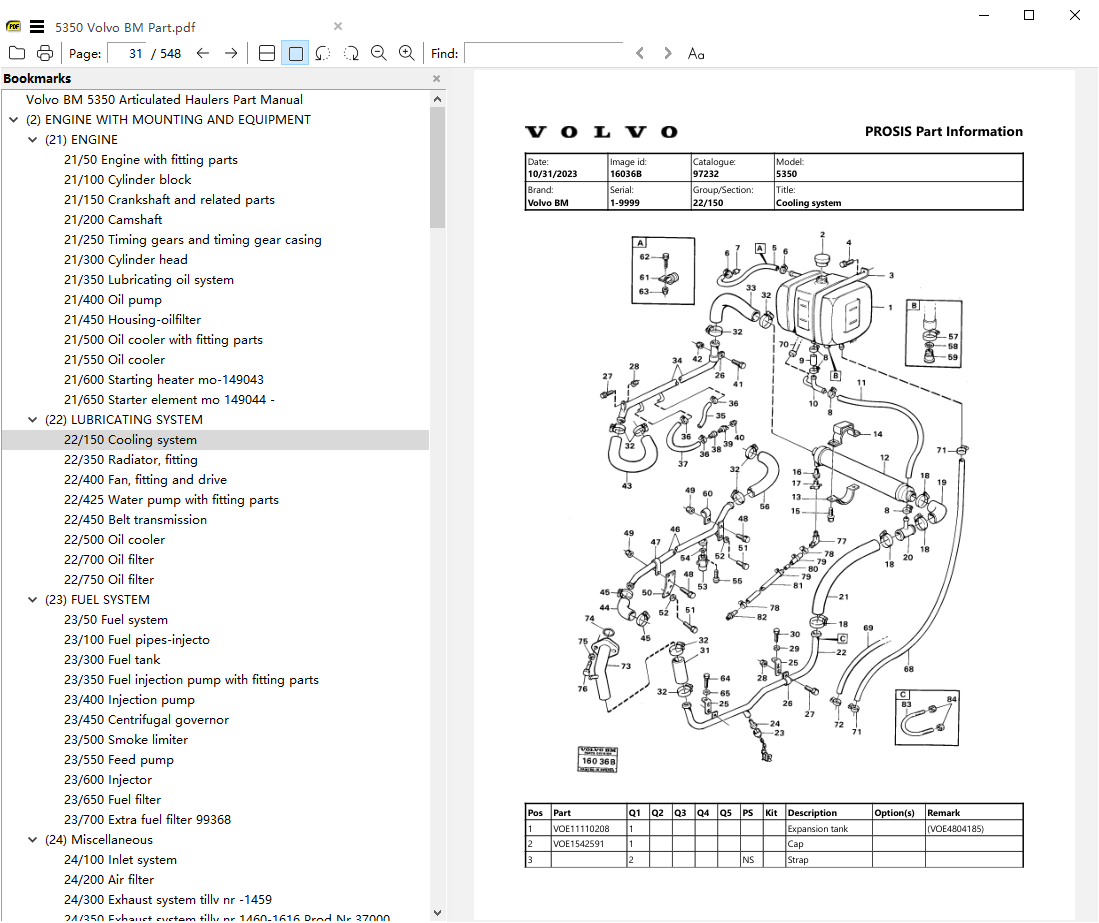This screenshot has height=923, width=1099.
Task: Find previous match arrow
Action: coord(640,53)
